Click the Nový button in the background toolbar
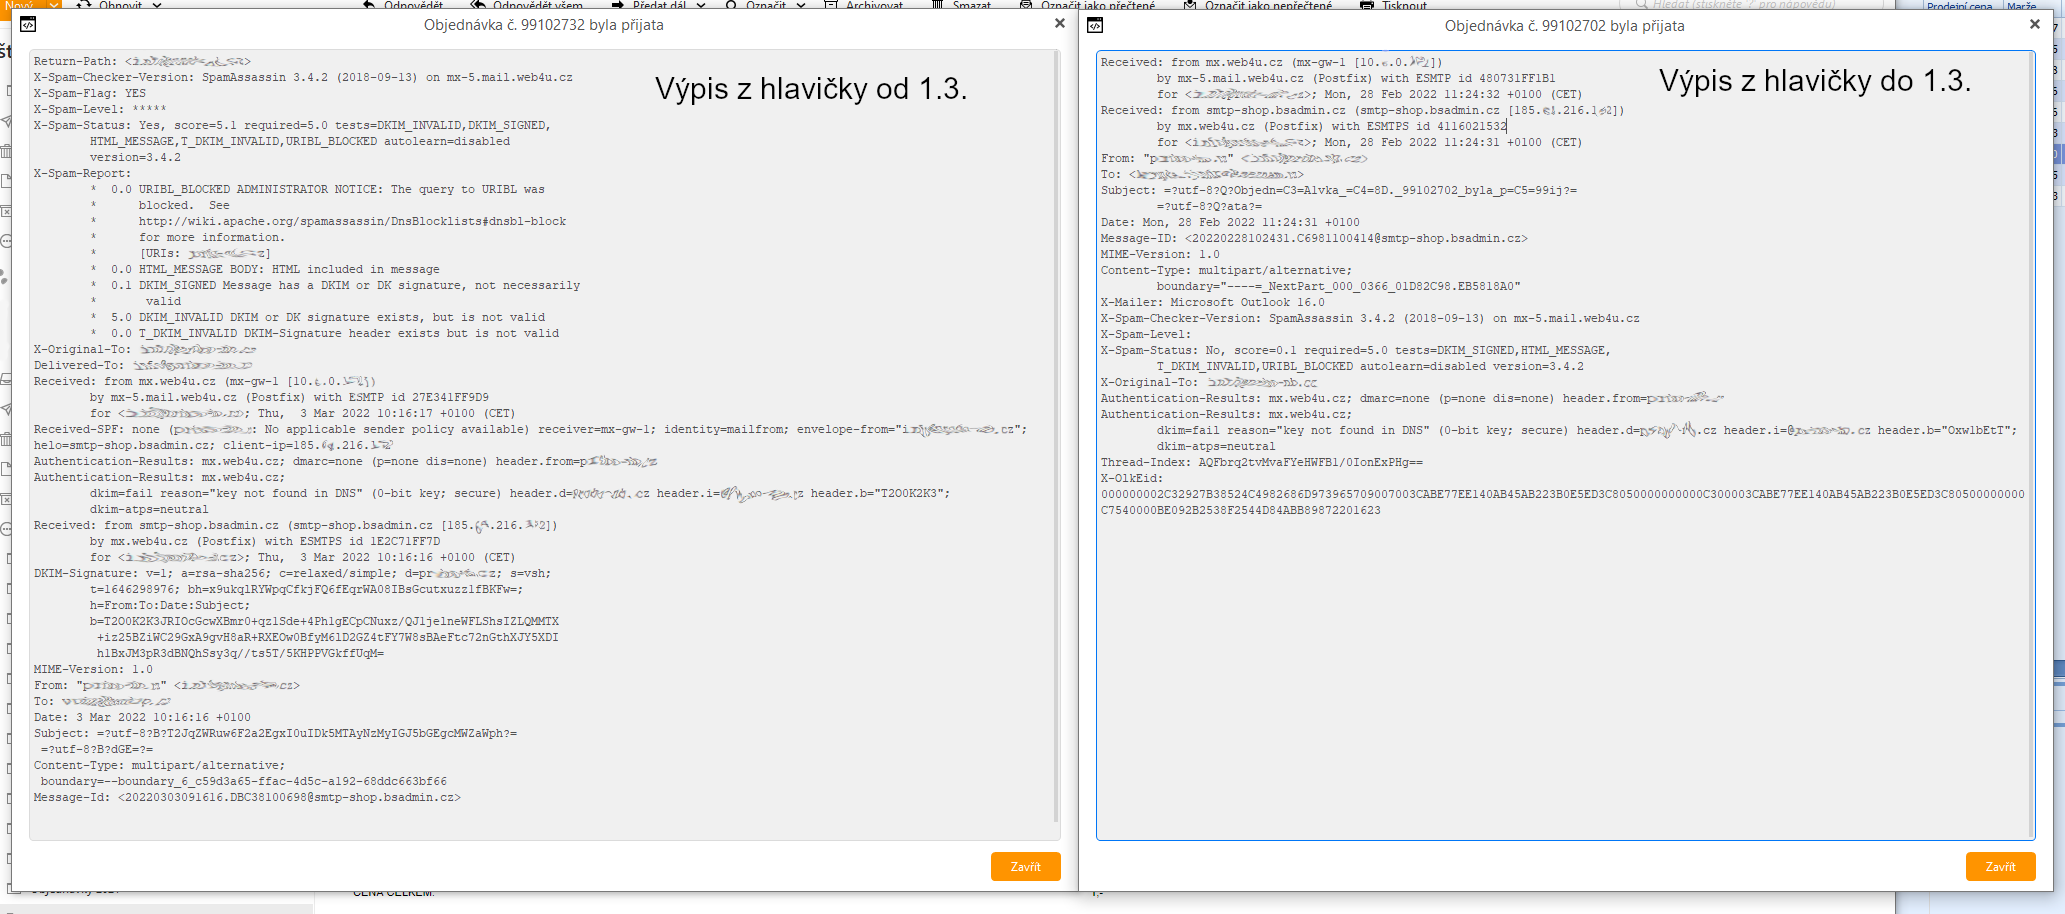 coord(20,5)
